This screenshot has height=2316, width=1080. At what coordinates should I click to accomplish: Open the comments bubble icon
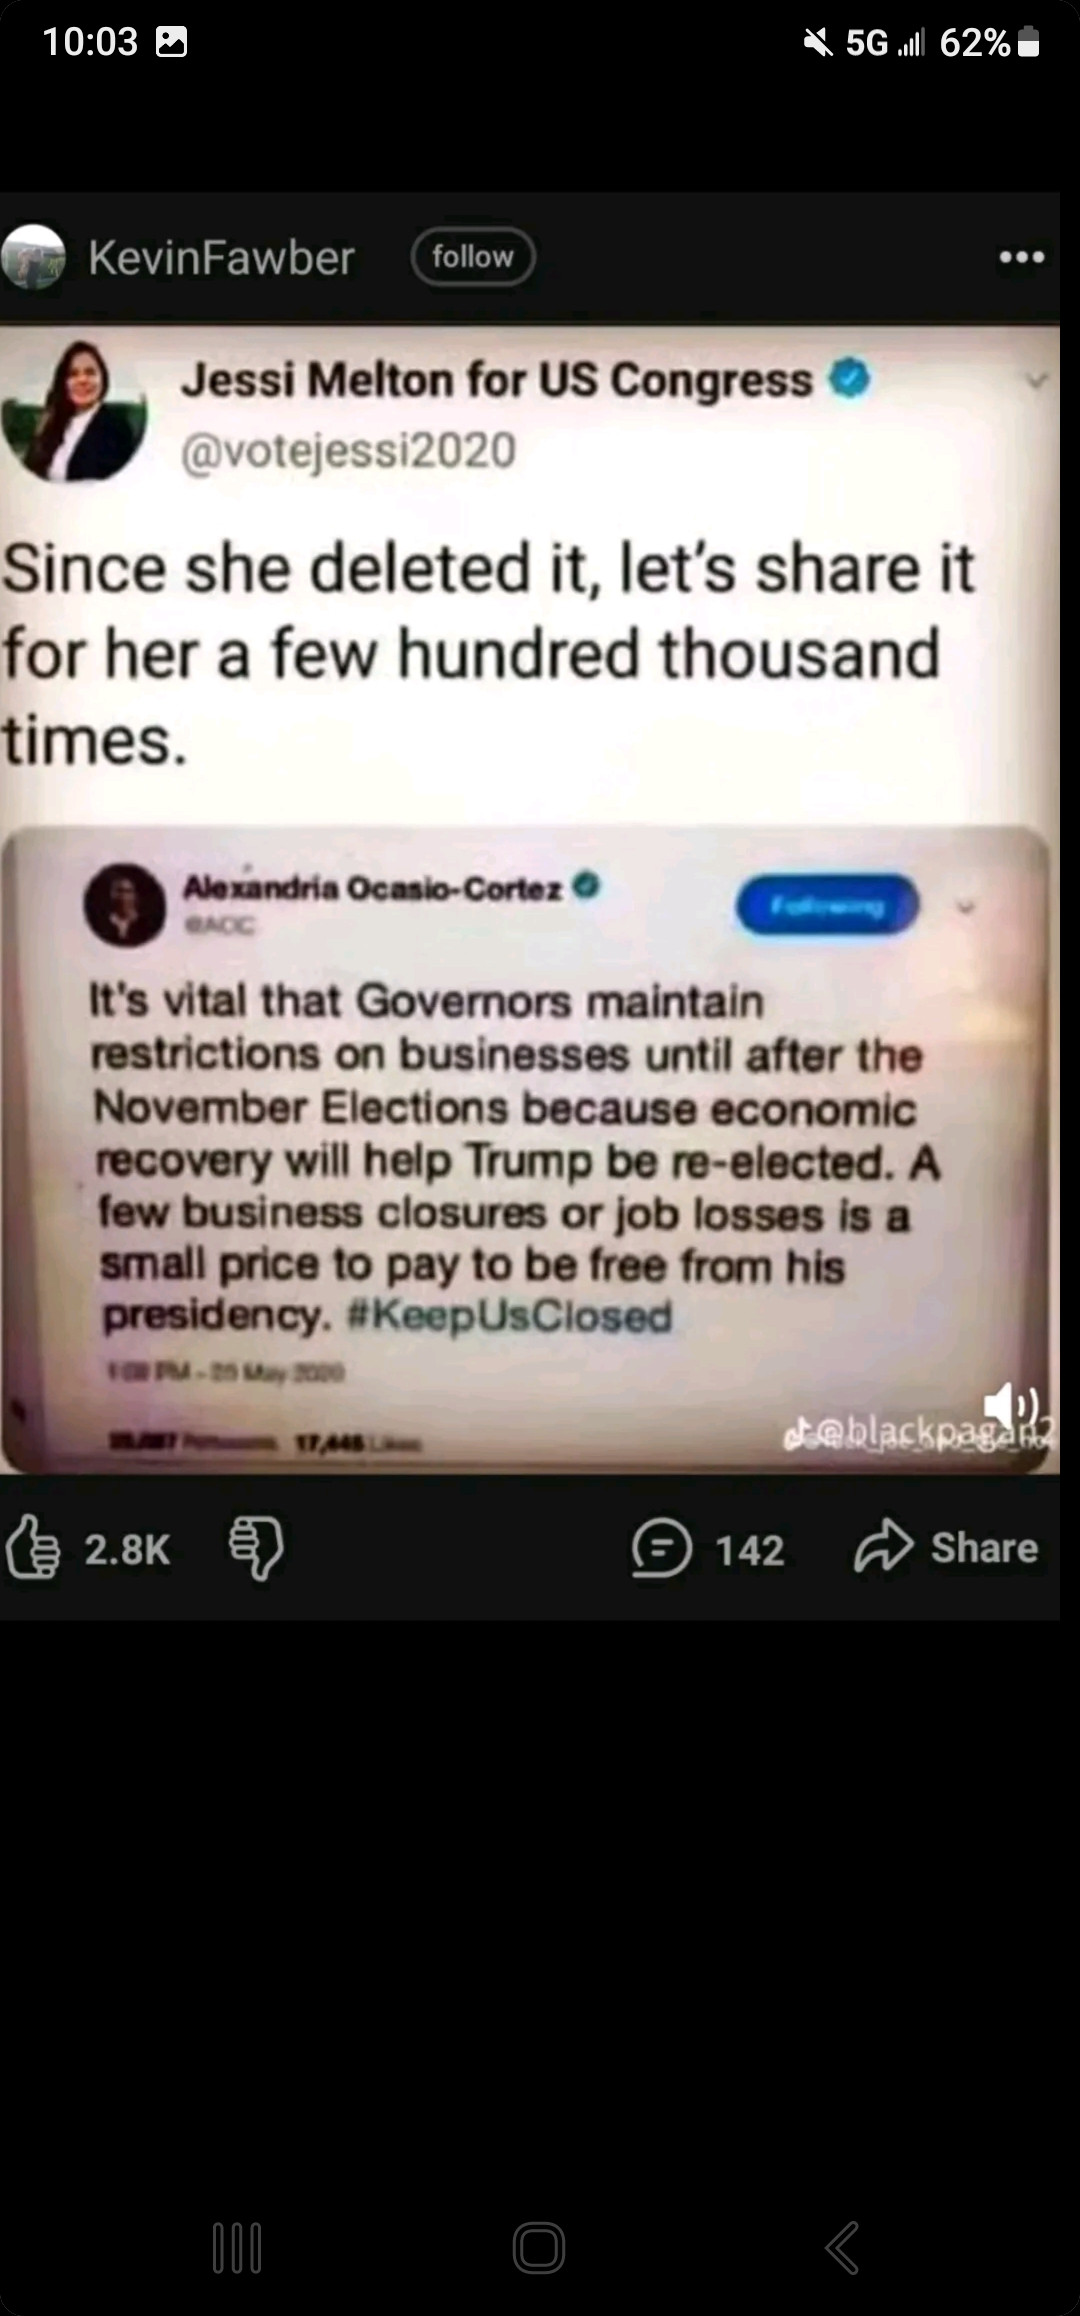tap(661, 1549)
